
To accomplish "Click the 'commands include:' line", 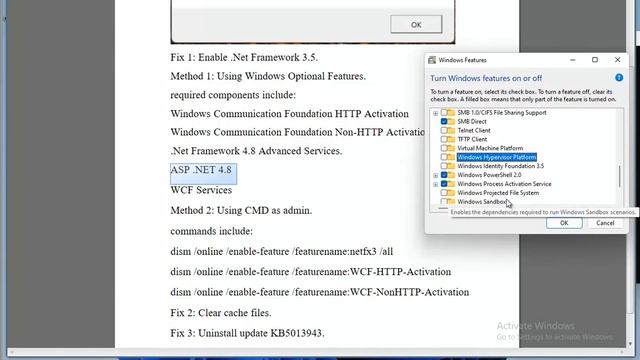I will pyautogui.click(x=211, y=231).
